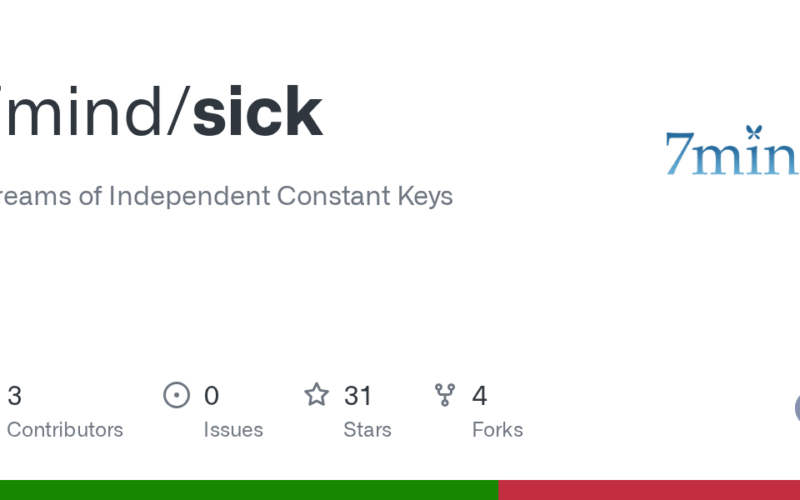
Task: Click the Forks branch icon
Action: click(445, 396)
